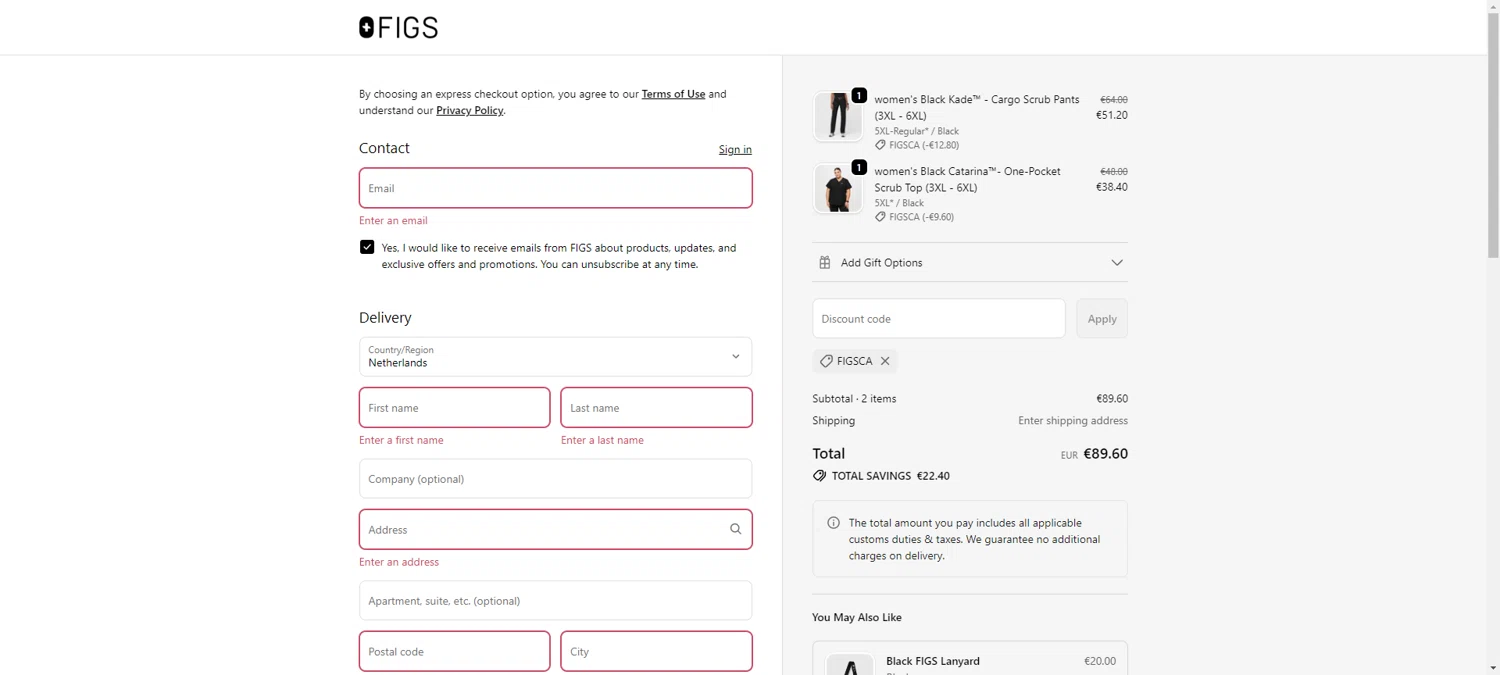Remove the FIGSCA discount code tag
Viewport: 1500px width, 675px height.
[885, 361]
